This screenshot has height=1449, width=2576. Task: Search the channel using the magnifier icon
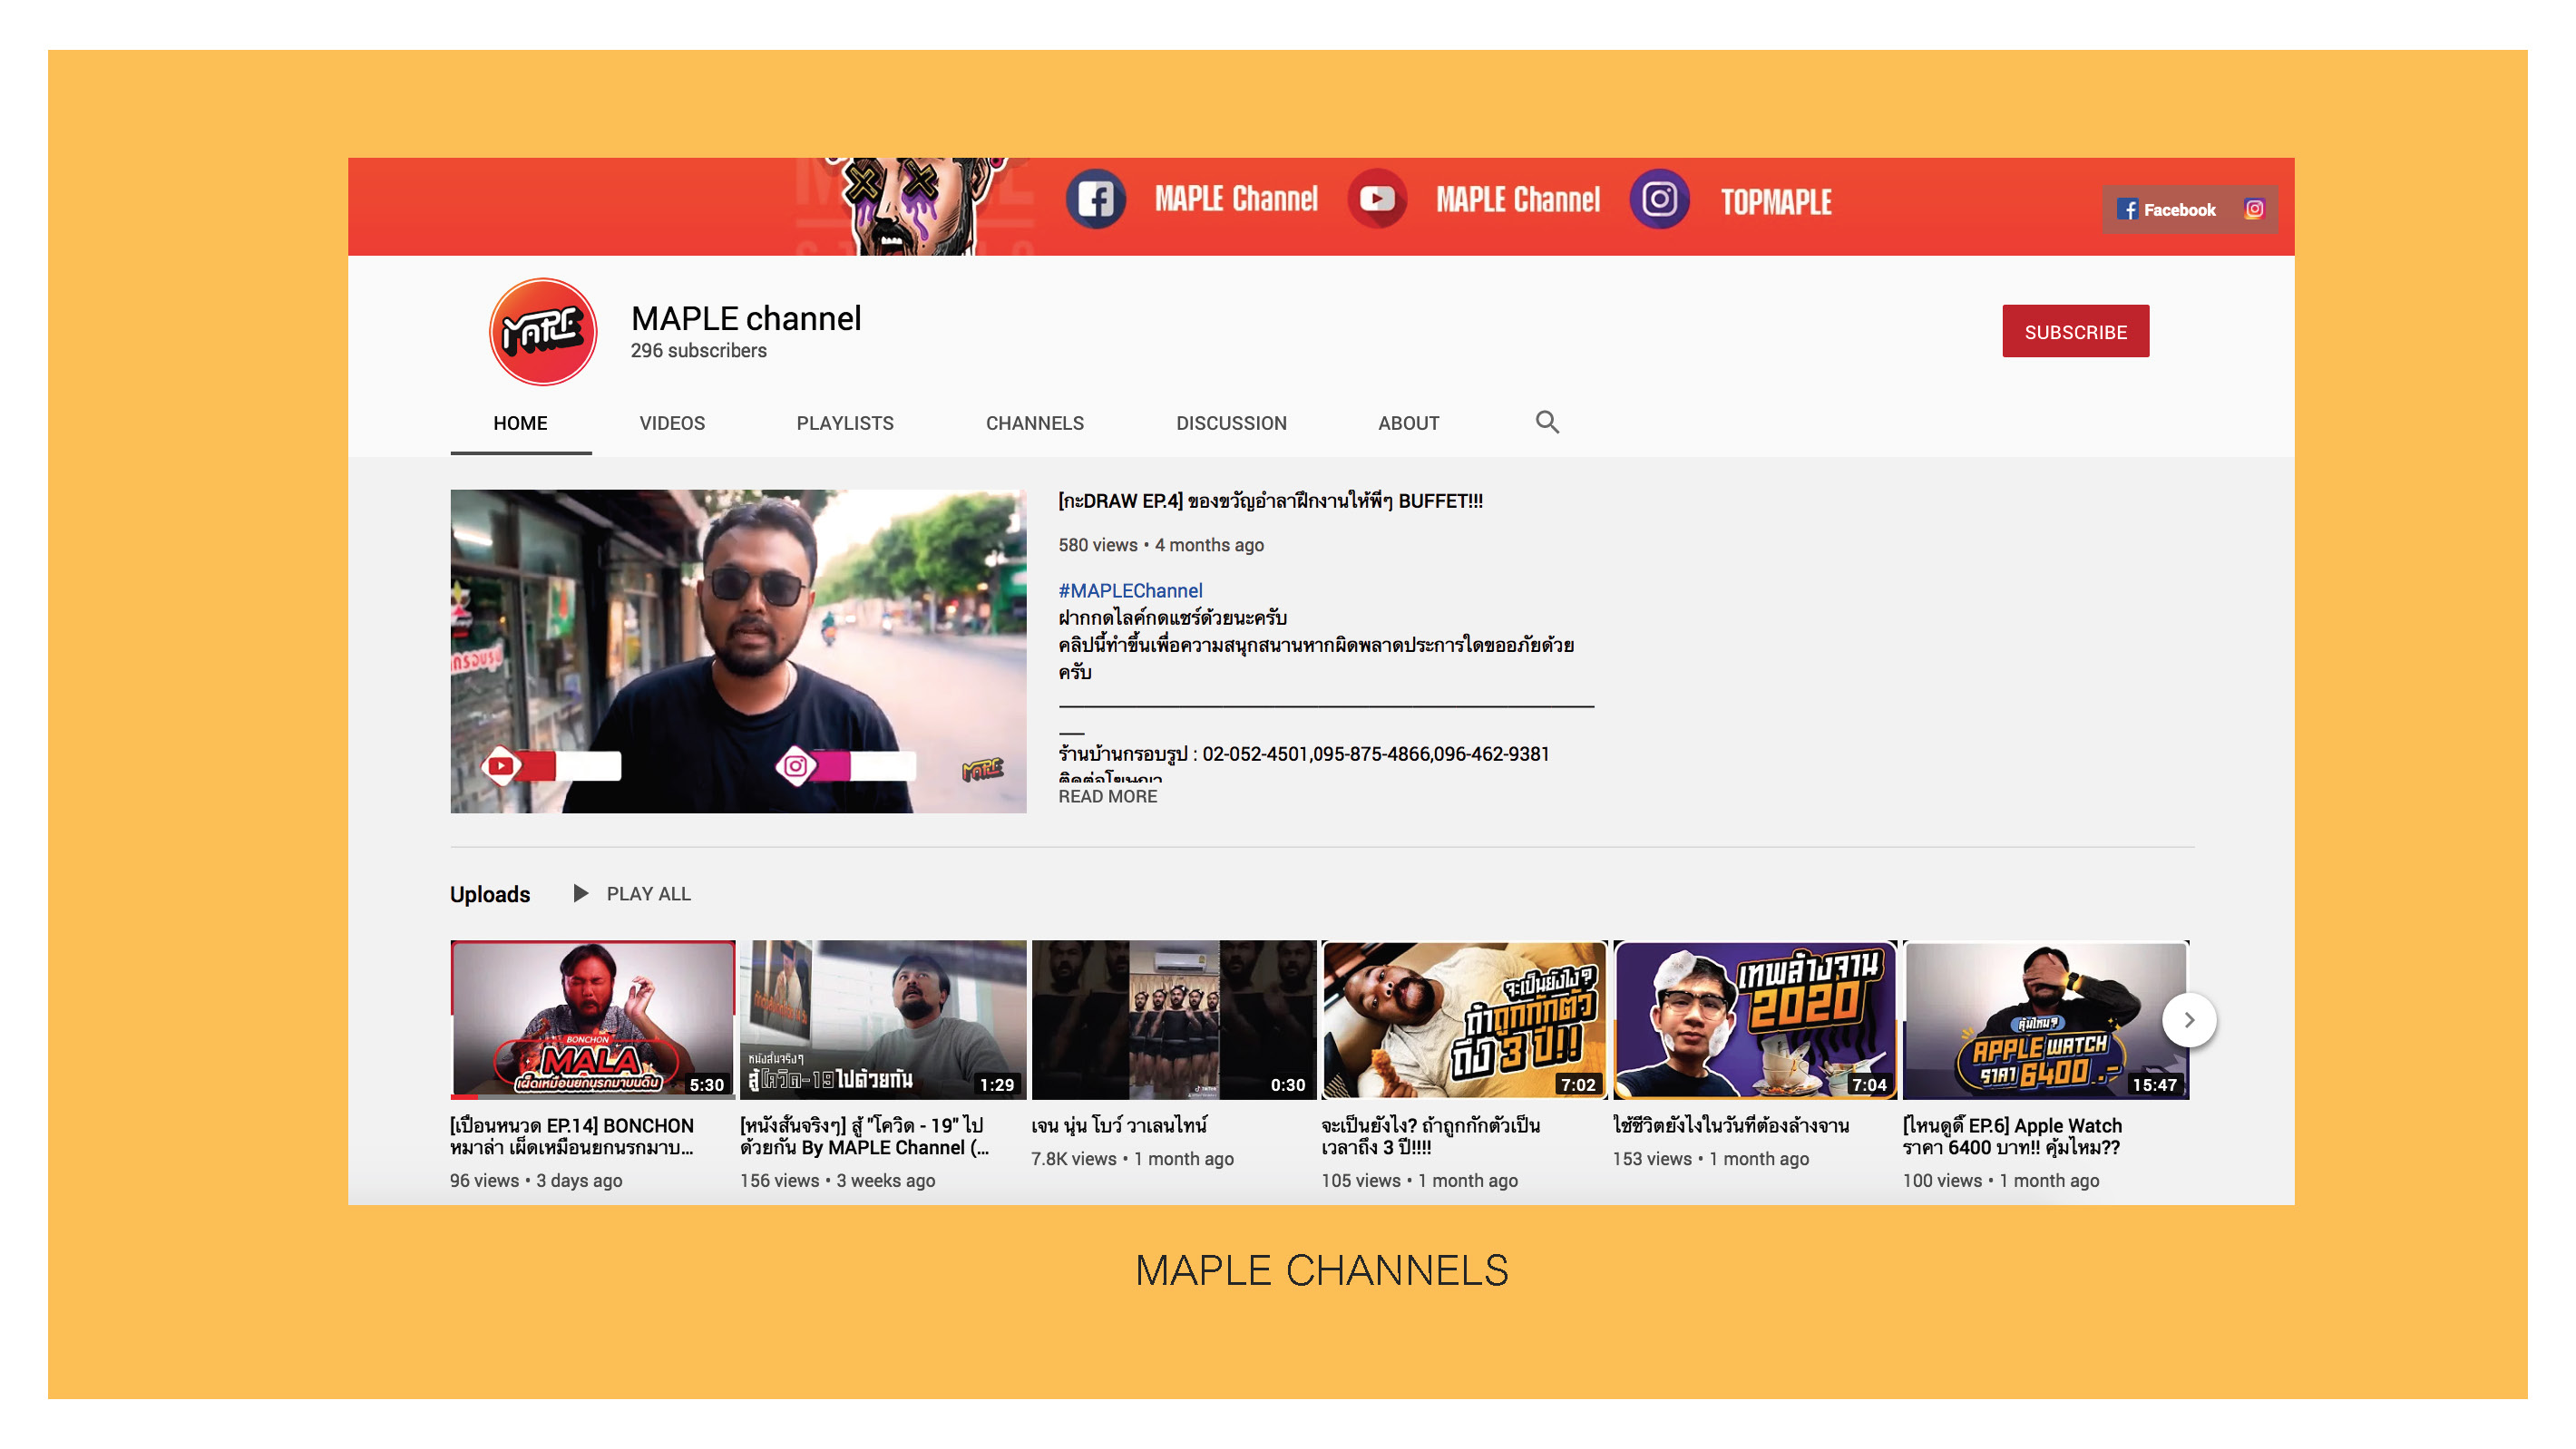point(1547,422)
